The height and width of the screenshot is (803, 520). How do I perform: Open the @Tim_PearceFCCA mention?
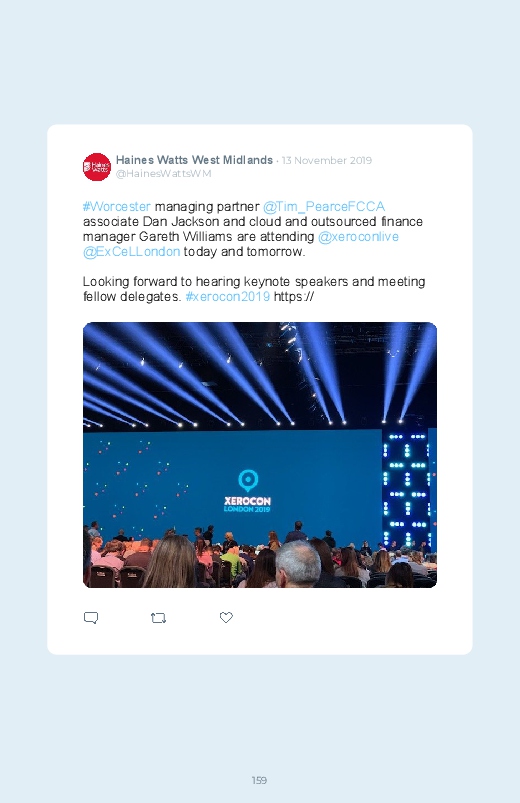pos(324,206)
